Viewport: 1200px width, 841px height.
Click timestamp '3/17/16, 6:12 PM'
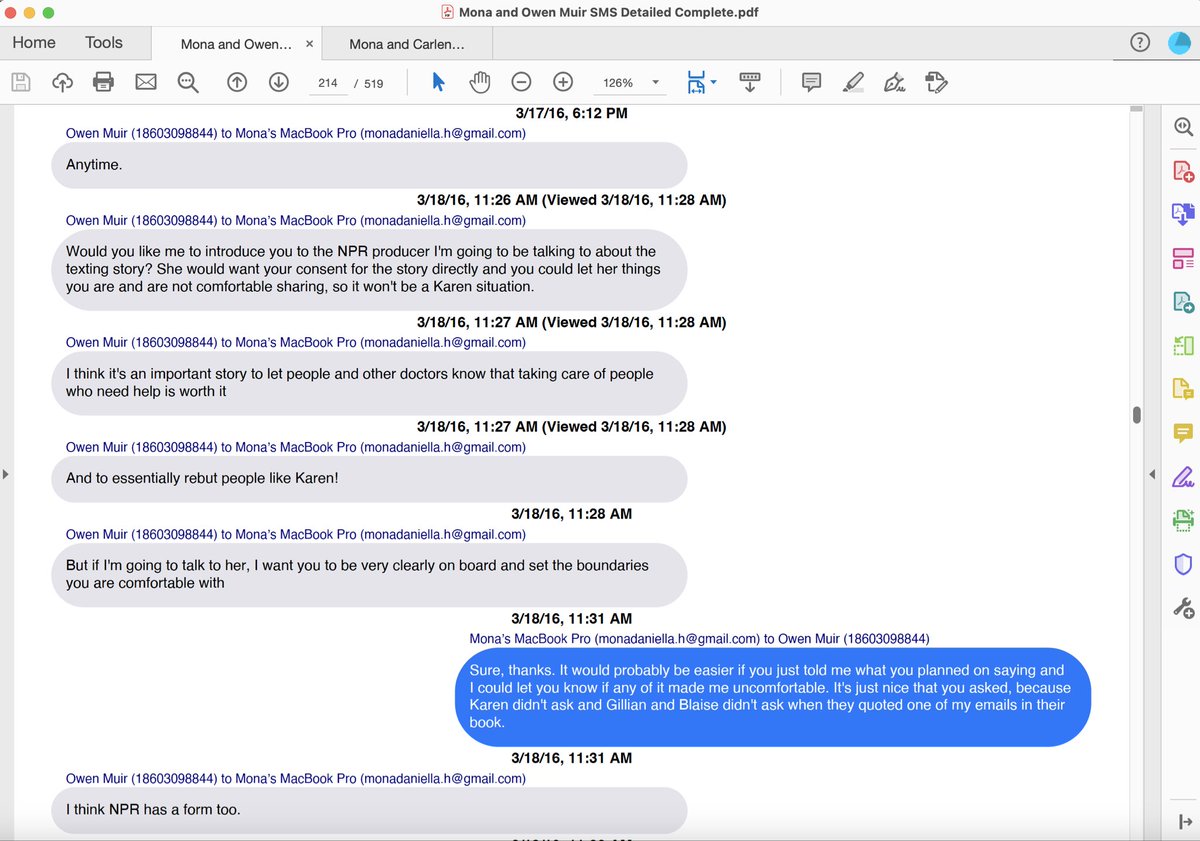click(x=571, y=113)
